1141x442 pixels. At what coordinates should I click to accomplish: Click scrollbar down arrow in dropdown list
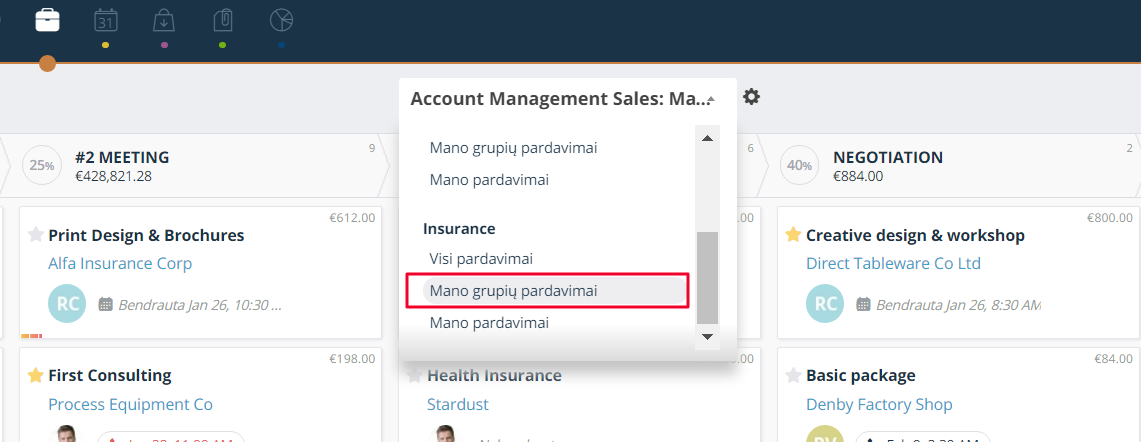[x=707, y=336]
